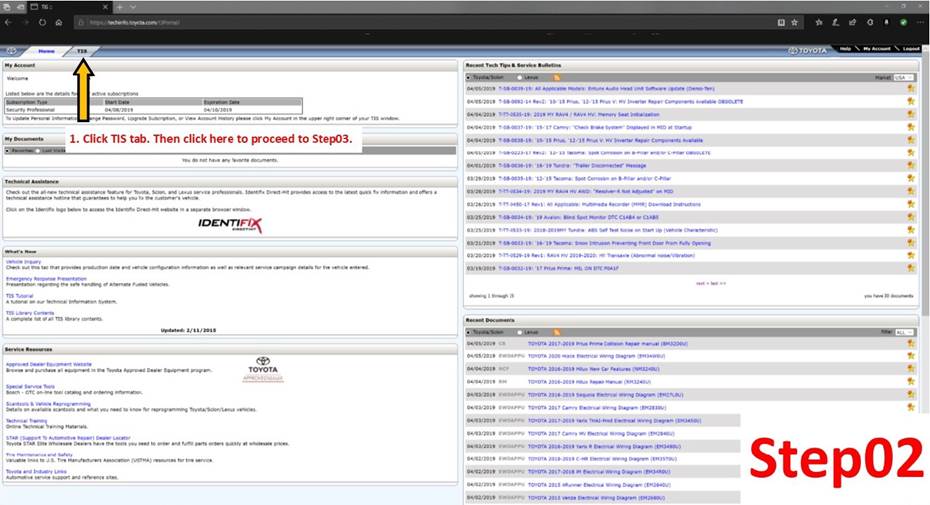Open Approved Dealer Equipment Website link
Screen dimensions: 930x505
tap(49, 364)
